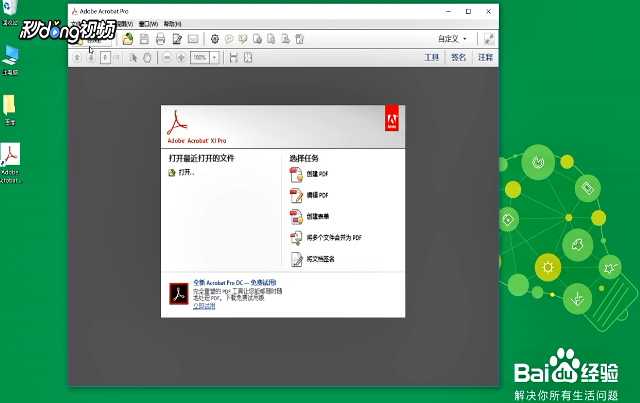Click the 打开.. open file link

coord(187,172)
